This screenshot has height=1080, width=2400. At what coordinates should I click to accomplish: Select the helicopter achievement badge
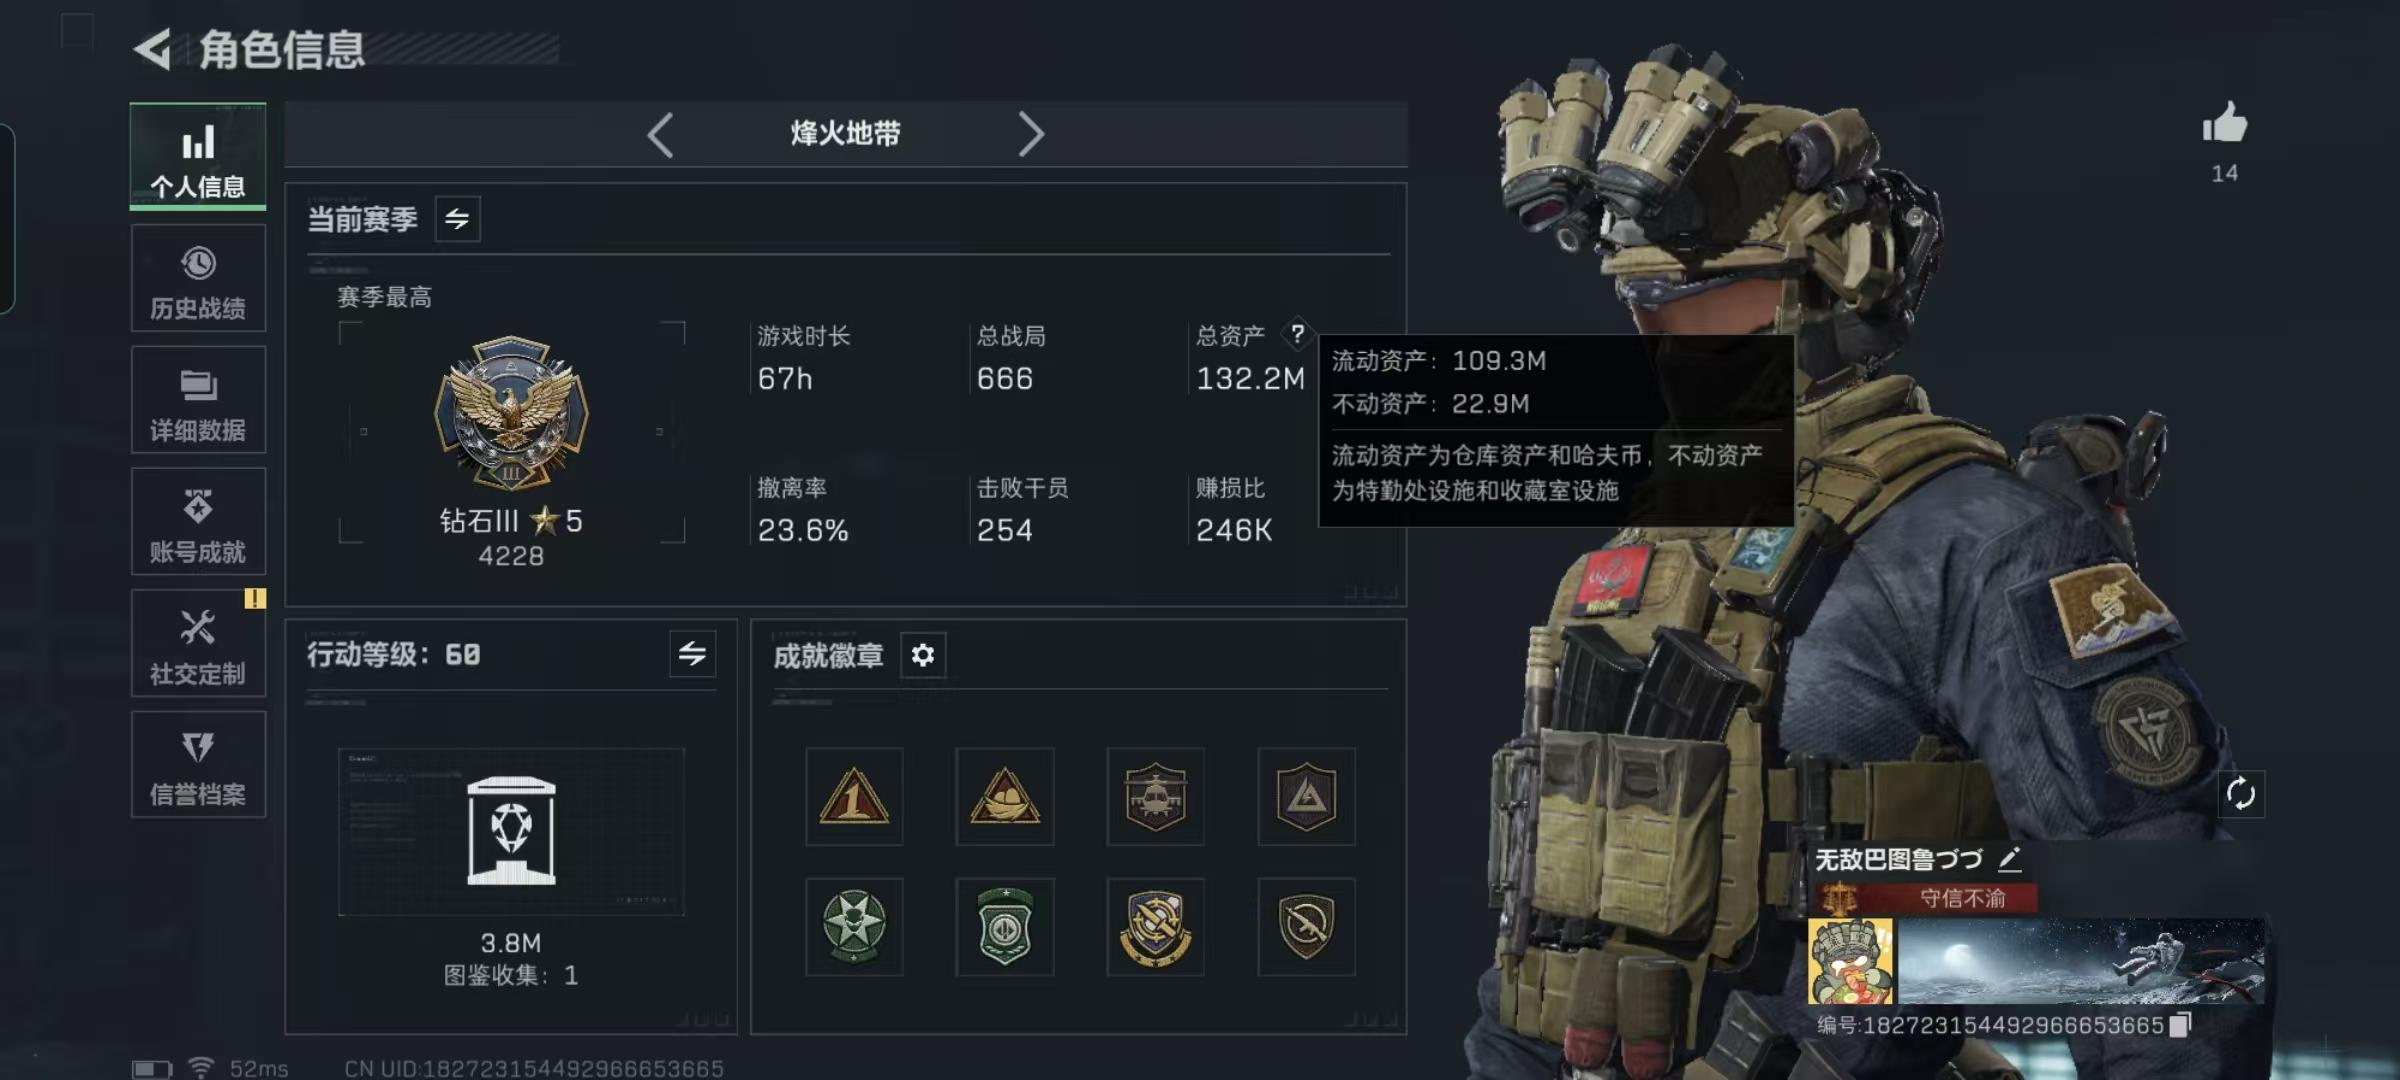coord(1155,796)
